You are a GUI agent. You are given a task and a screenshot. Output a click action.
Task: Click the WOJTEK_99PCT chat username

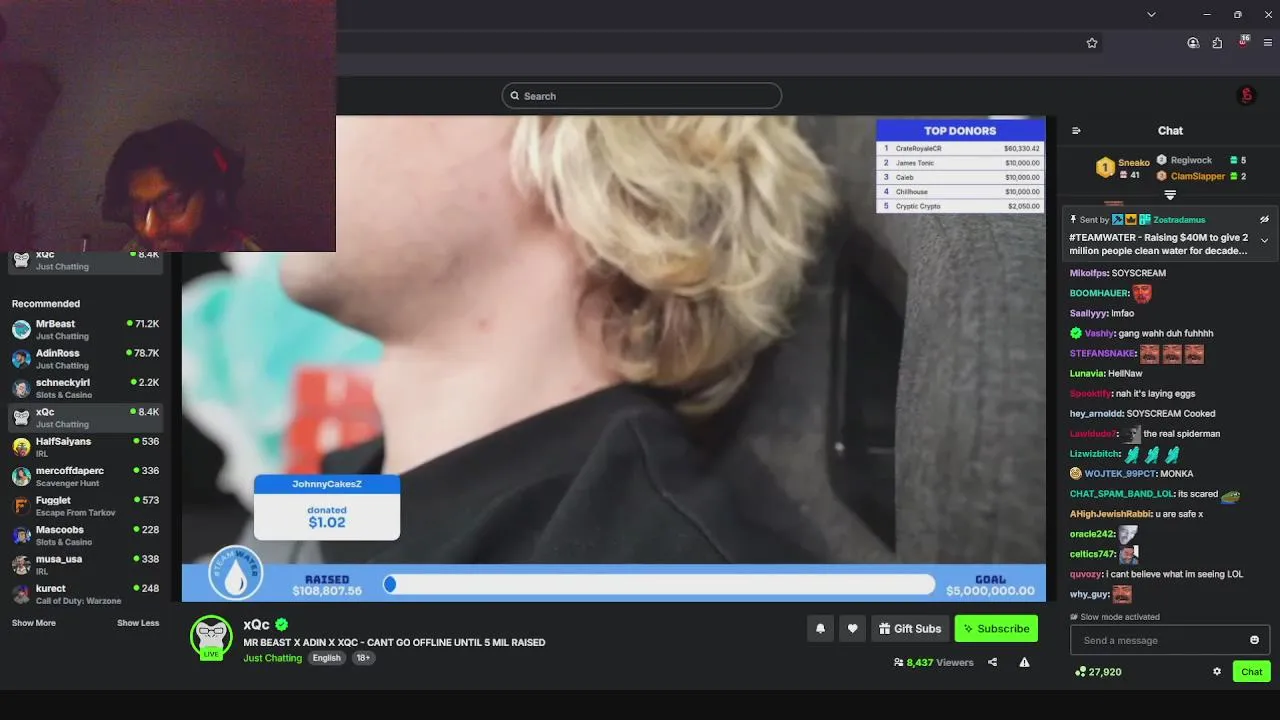click(x=1119, y=473)
